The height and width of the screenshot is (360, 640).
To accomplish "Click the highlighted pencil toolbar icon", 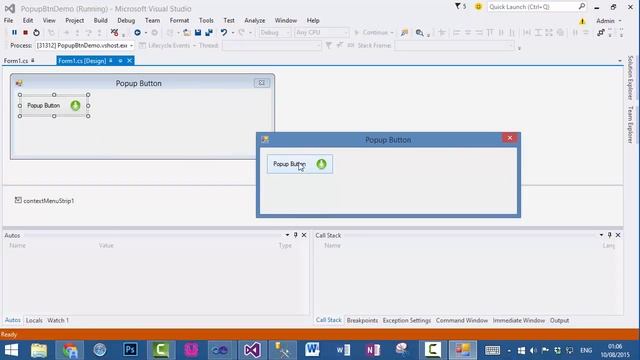I will (404, 32).
